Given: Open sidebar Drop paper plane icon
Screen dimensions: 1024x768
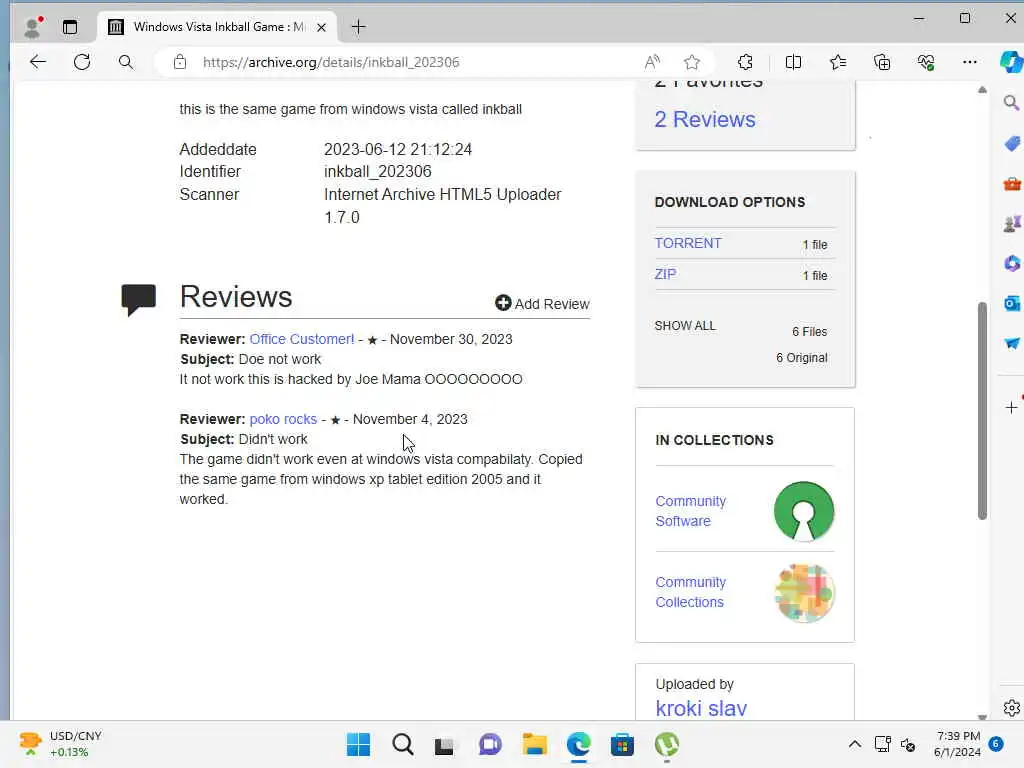Looking at the screenshot, I should 1012,343.
